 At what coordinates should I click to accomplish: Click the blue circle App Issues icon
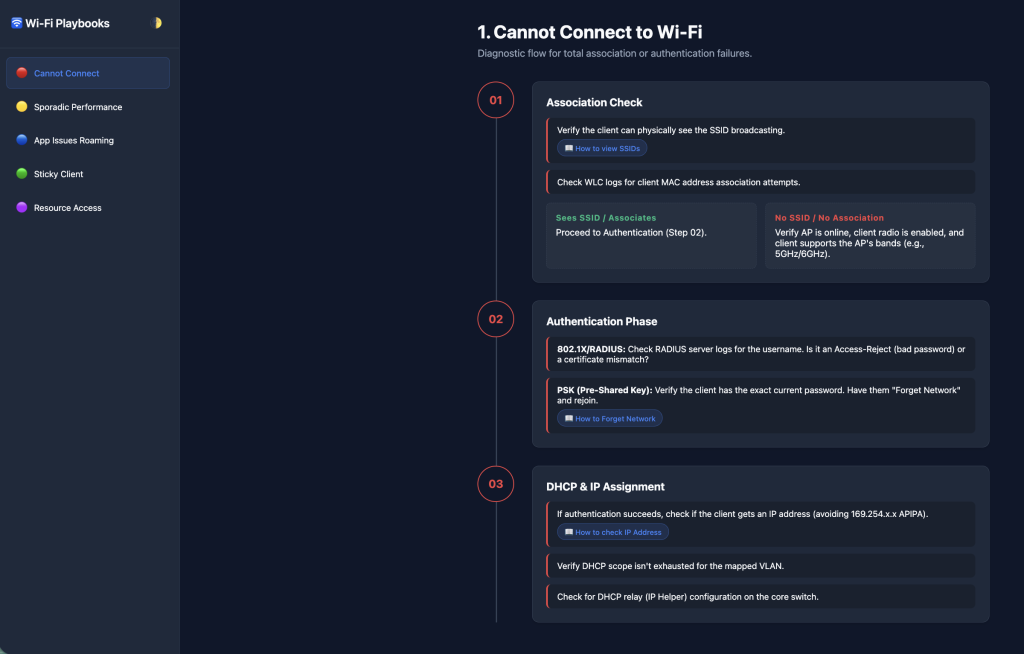point(22,140)
